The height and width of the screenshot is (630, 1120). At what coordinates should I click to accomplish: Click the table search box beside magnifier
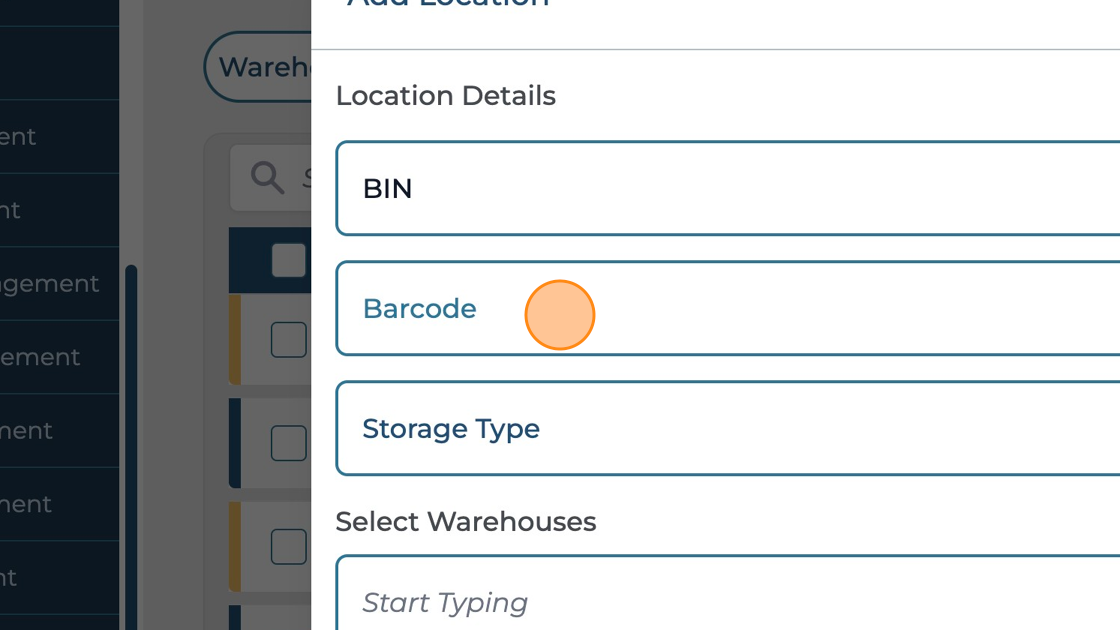coord(305,178)
